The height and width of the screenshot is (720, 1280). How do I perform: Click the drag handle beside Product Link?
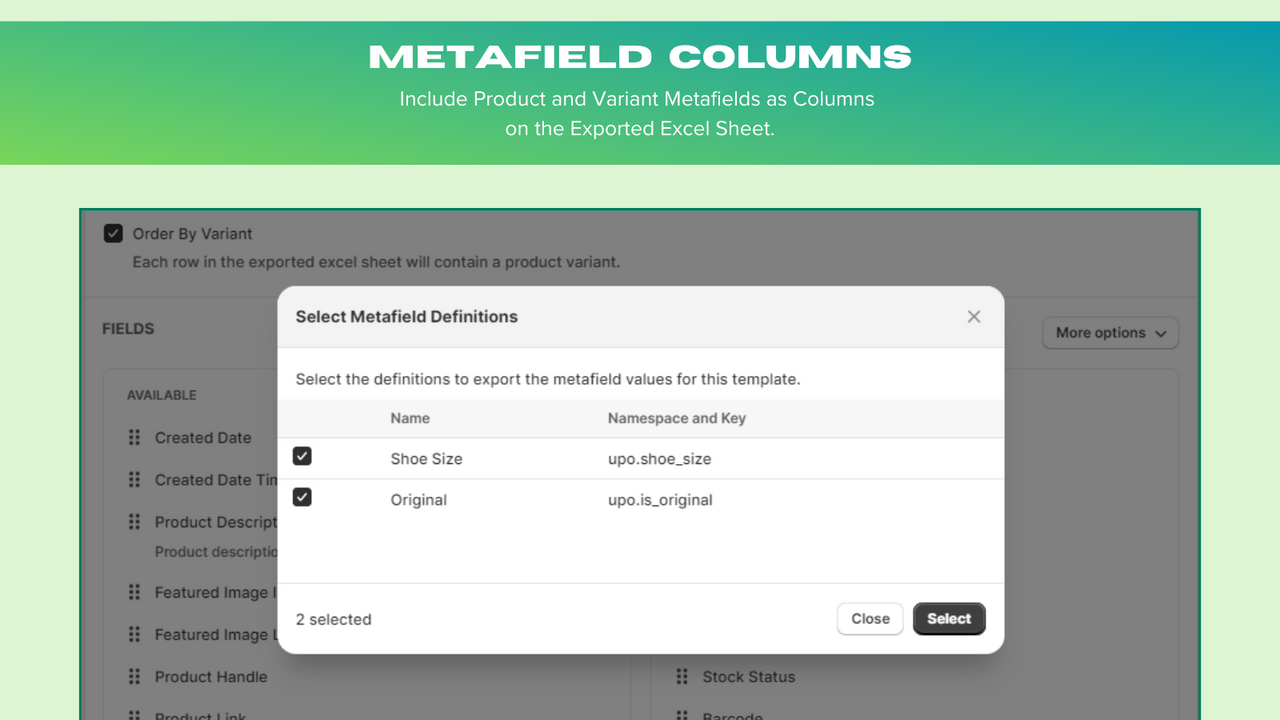pos(134,714)
